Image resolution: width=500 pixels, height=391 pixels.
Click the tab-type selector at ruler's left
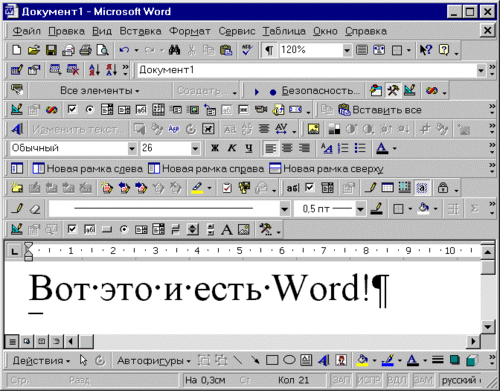[14, 251]
